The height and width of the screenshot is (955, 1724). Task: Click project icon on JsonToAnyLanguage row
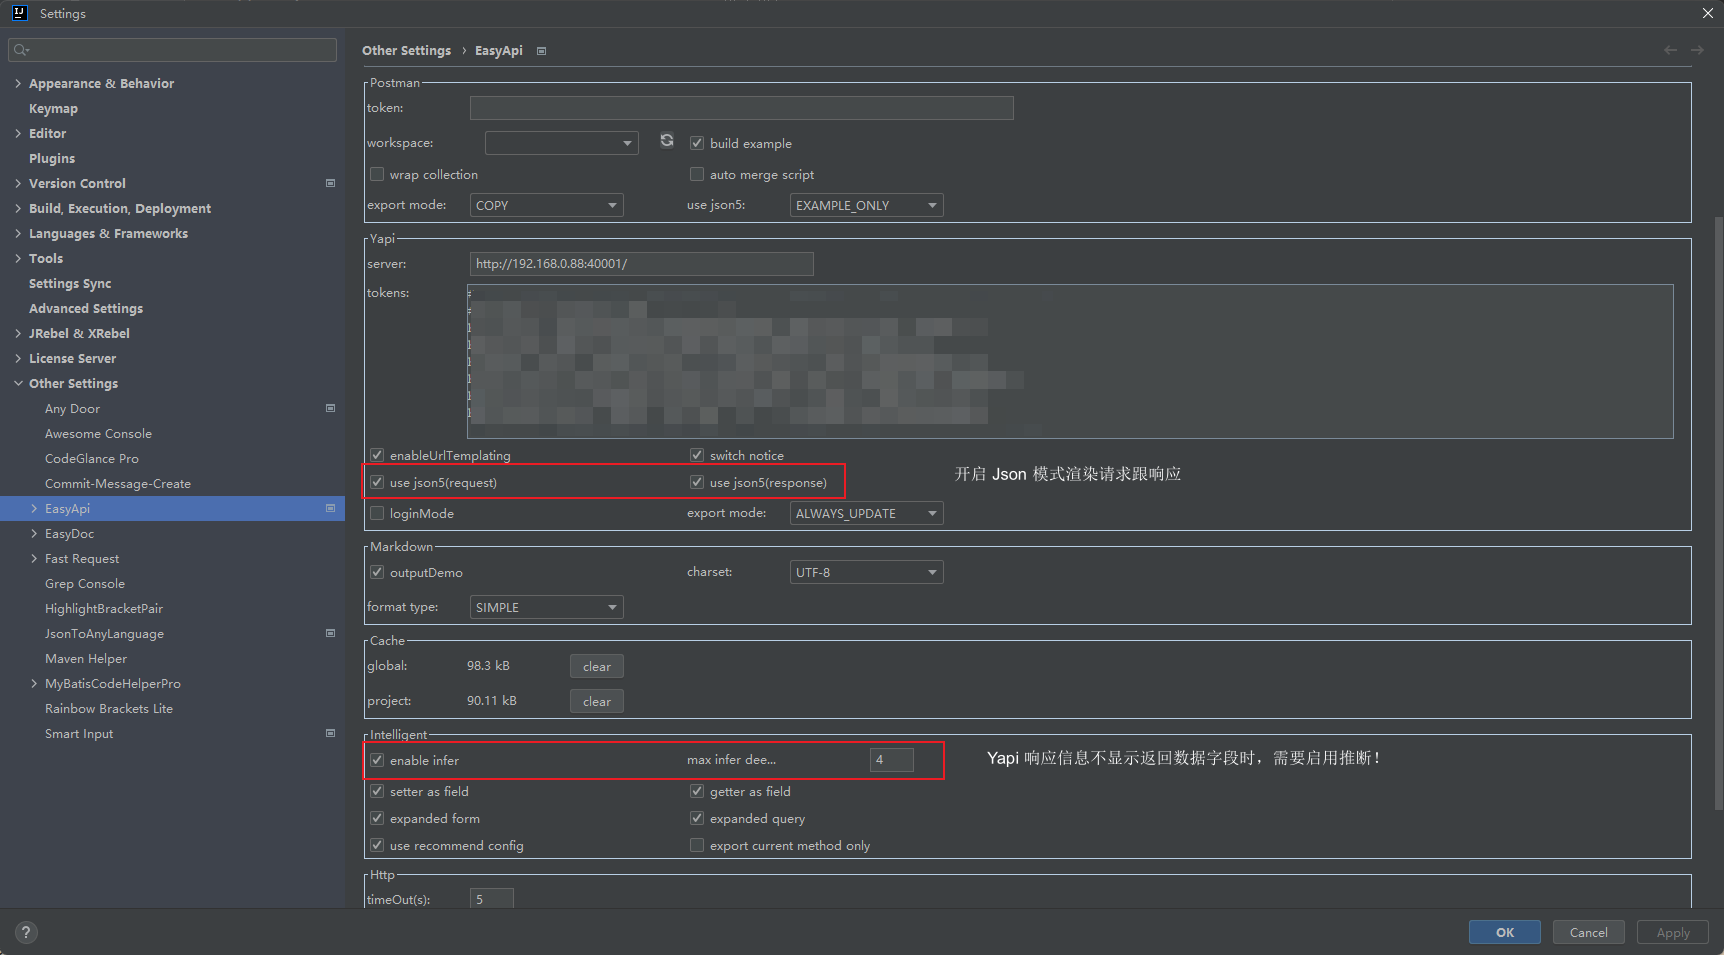(x=330, y=633)
